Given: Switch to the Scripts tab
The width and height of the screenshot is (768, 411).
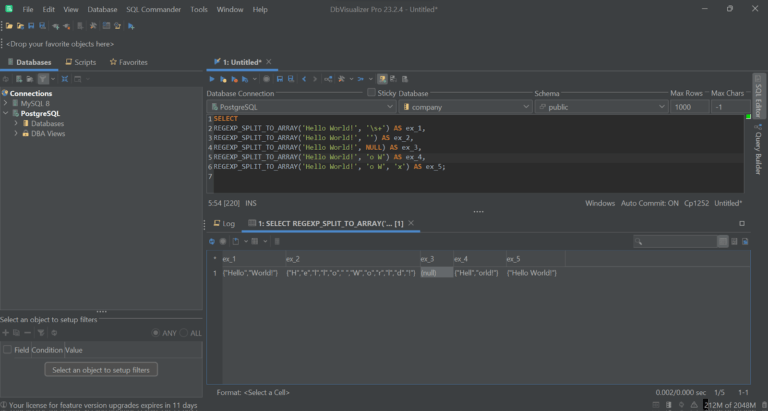Looking at the screenshot, I should point(81,62).
